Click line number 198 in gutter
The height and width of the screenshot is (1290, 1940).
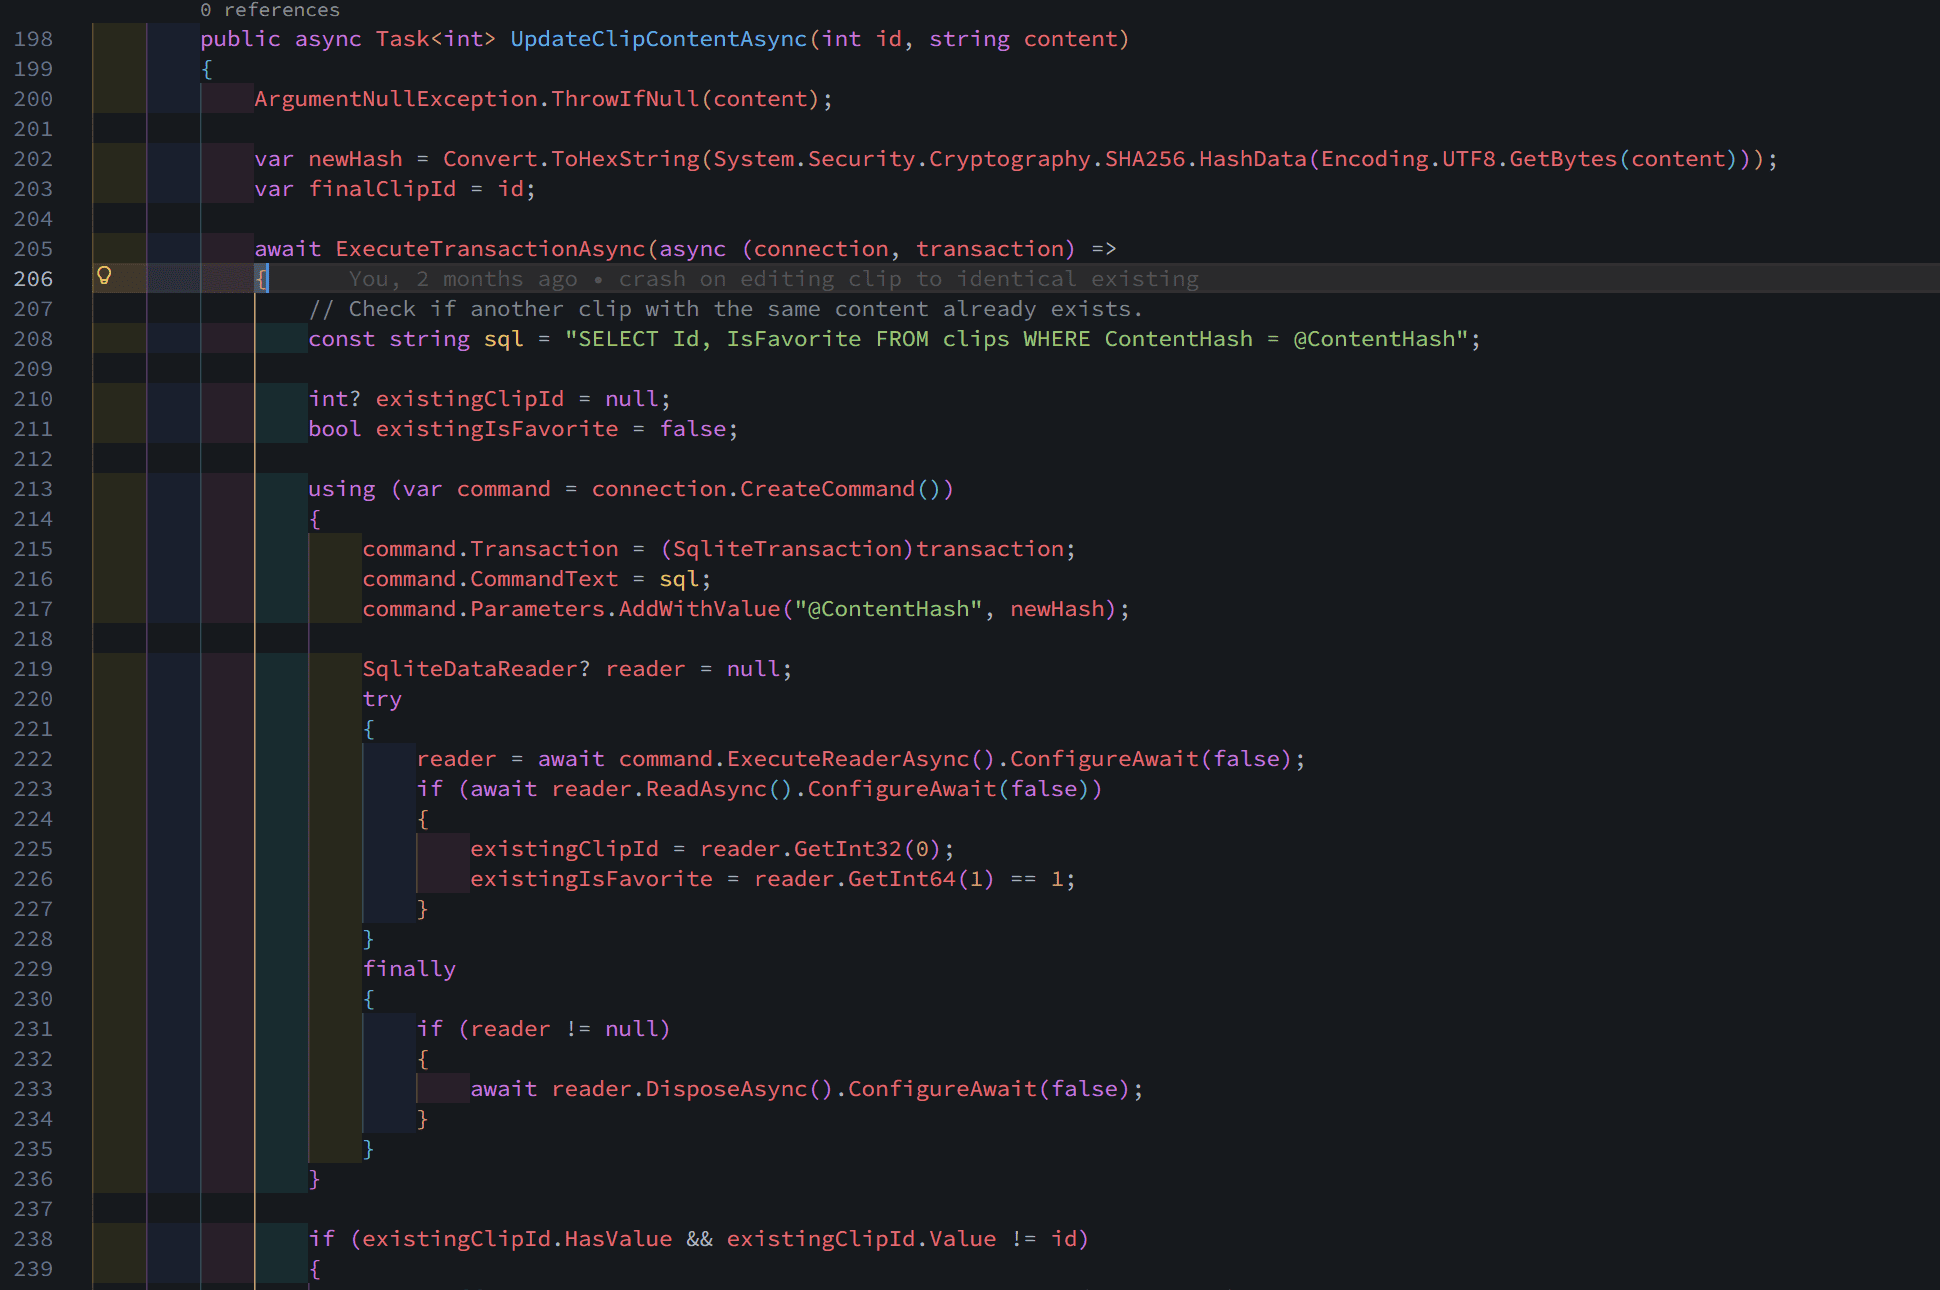tap(33, 39)
